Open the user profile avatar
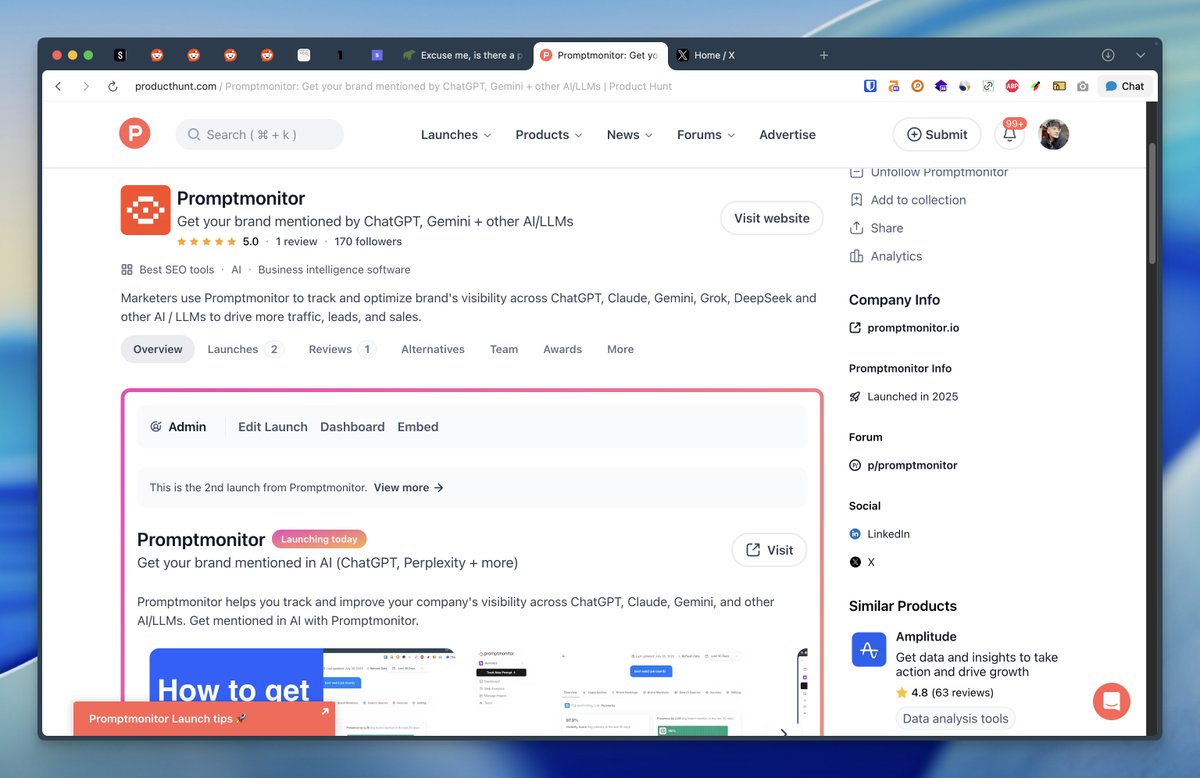Viewport: 1200px width, 778px height. click(x=1054, y=134)
